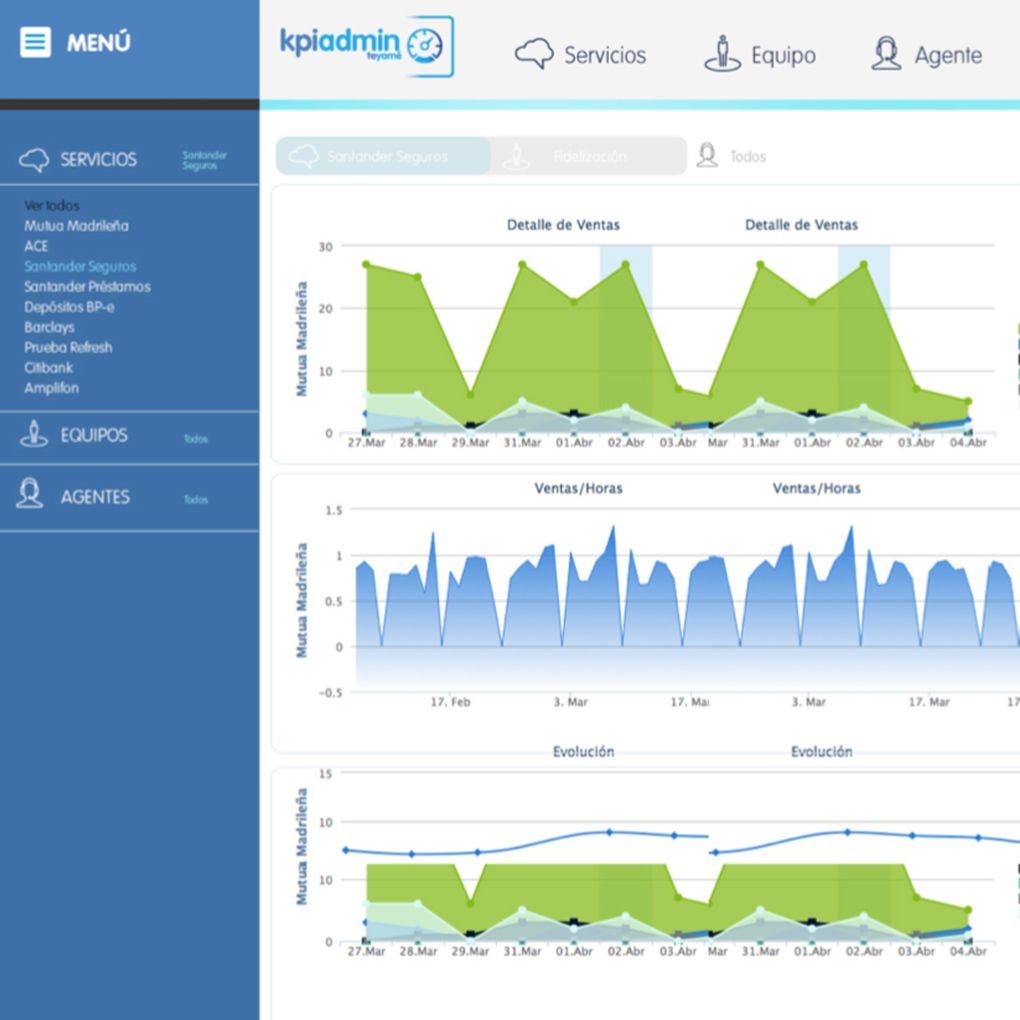Open the hamburger menu icon
This screenshot has width=1020, height=1020.
coord(35,43)
